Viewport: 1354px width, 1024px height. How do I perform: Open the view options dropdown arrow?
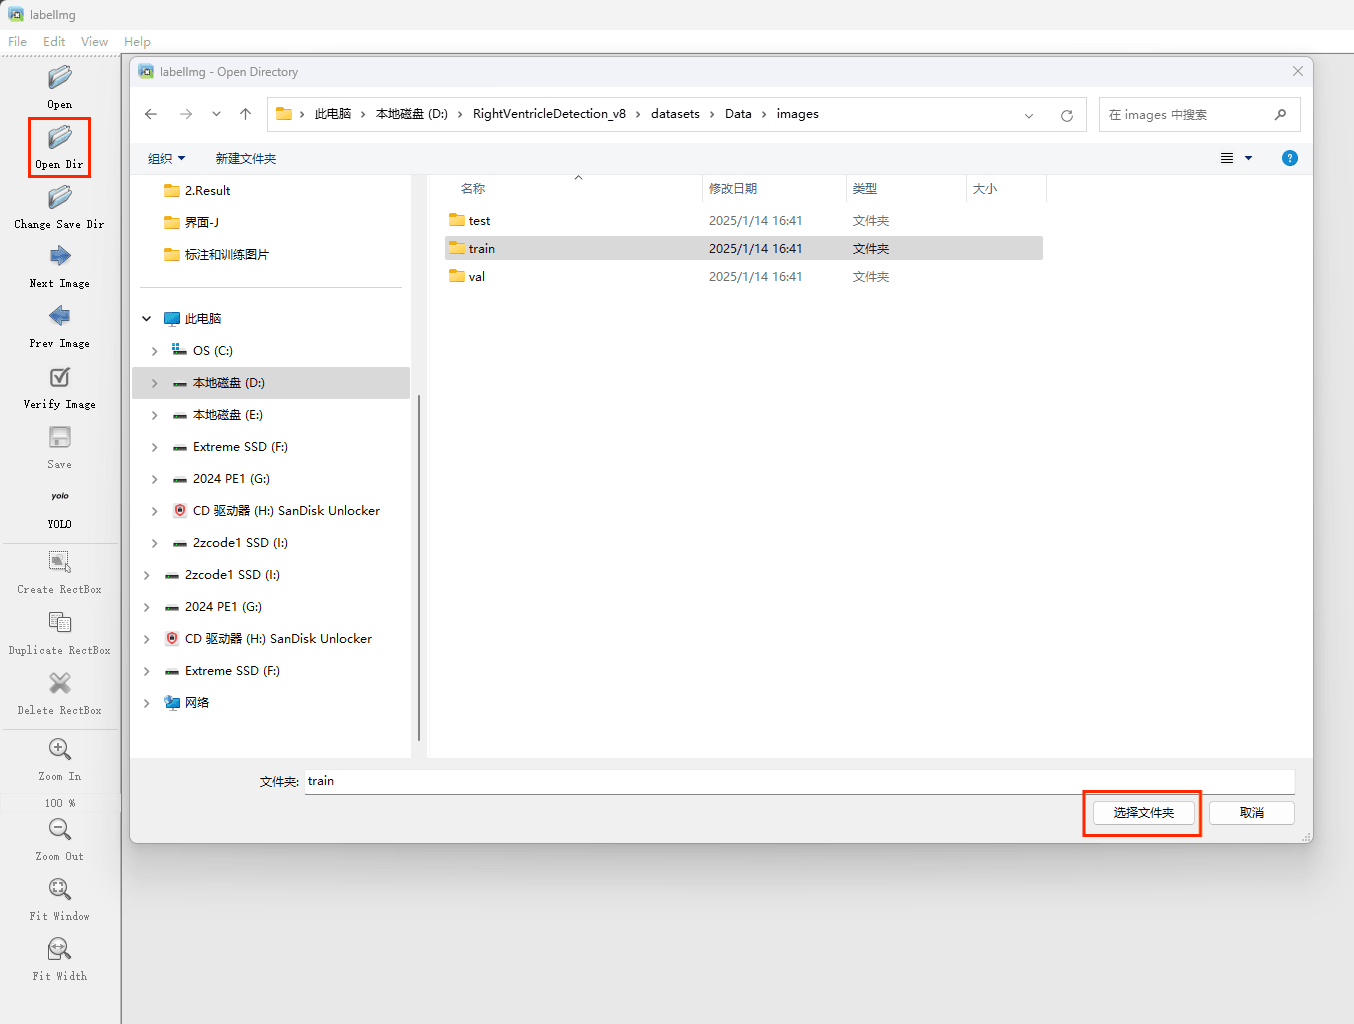point(1248,159)
